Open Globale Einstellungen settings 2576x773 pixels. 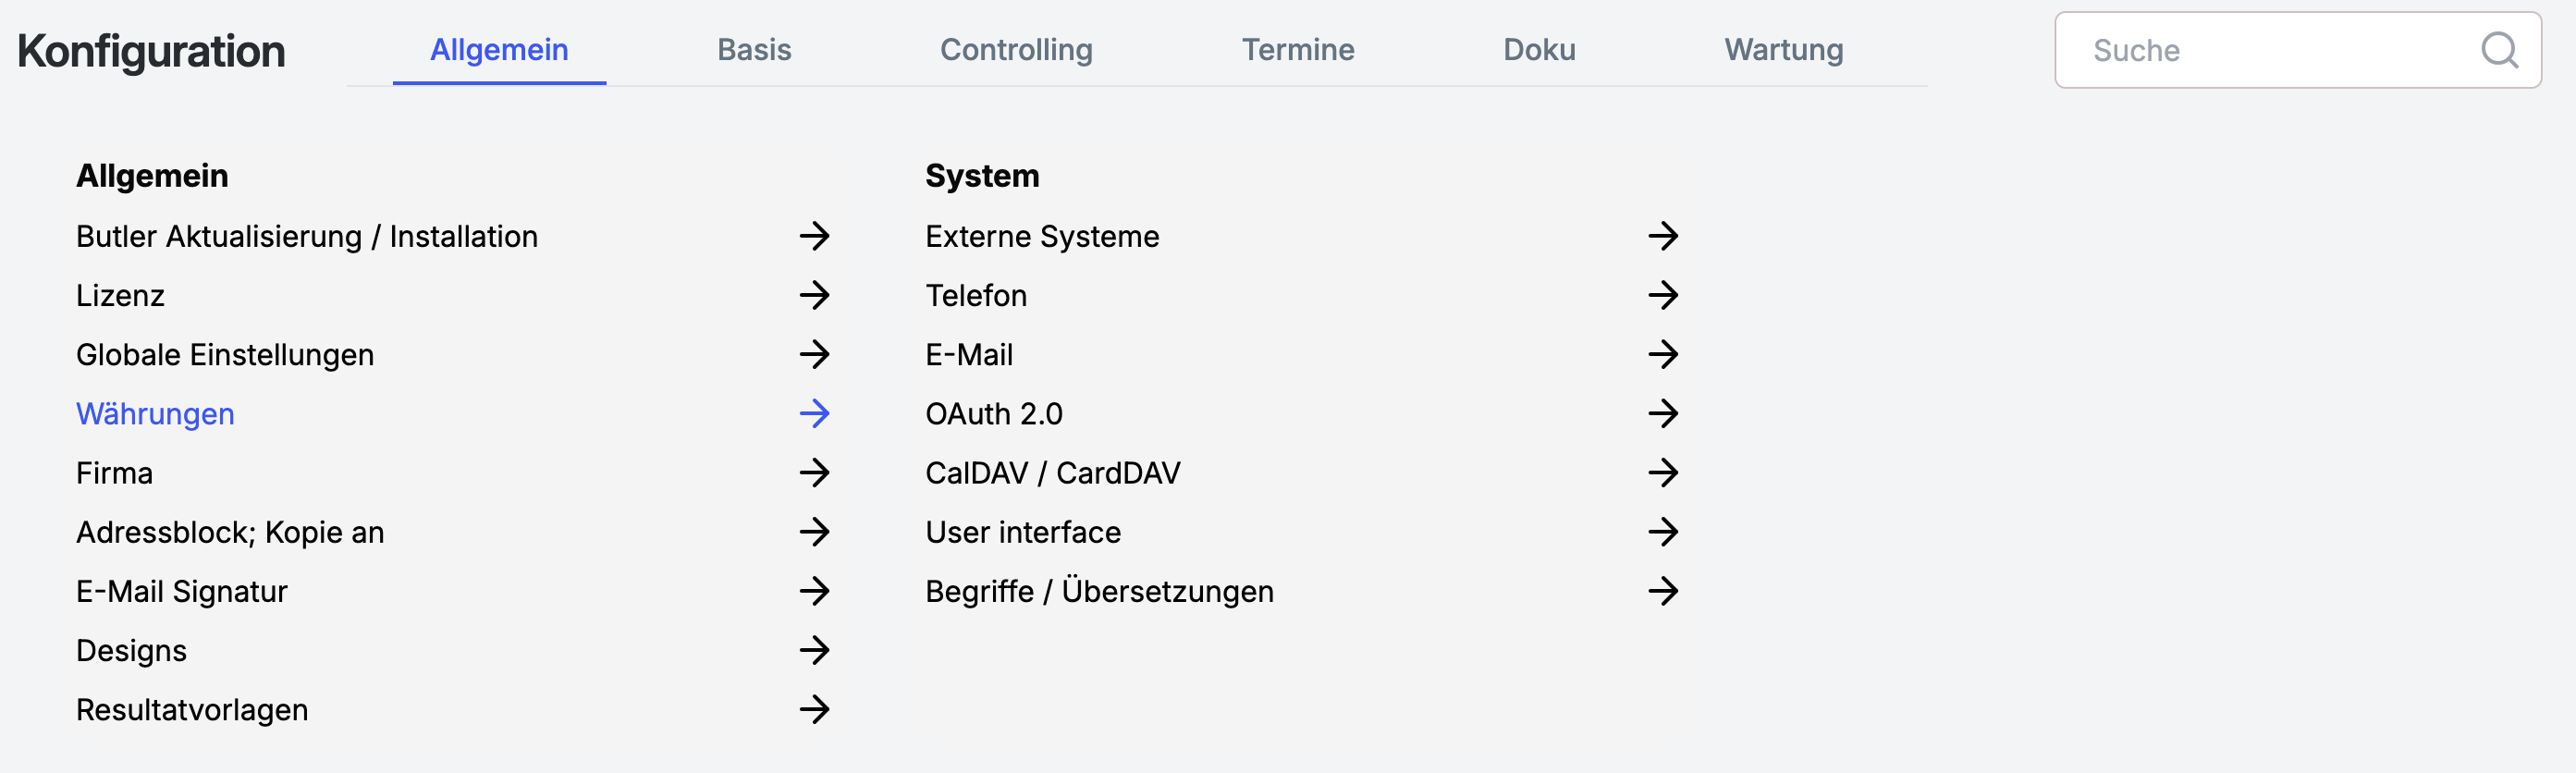(x=225, y=355)
